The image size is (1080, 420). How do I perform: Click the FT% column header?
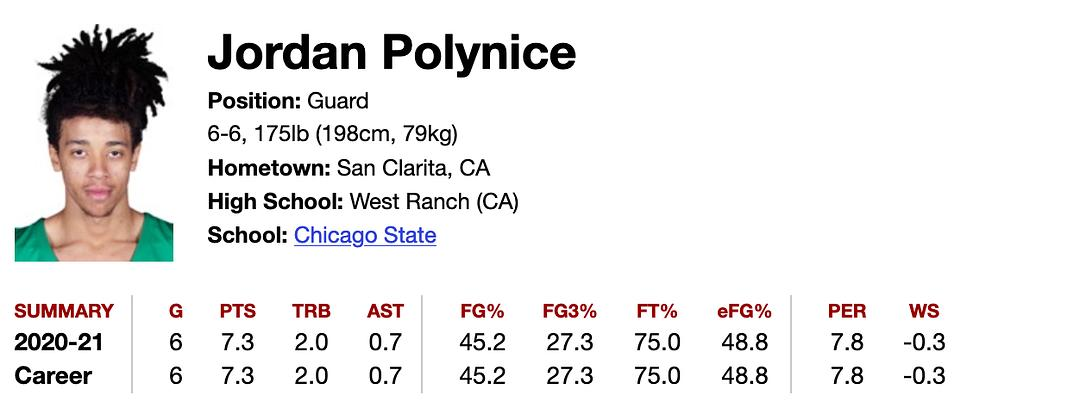click(x=657, y=311)
